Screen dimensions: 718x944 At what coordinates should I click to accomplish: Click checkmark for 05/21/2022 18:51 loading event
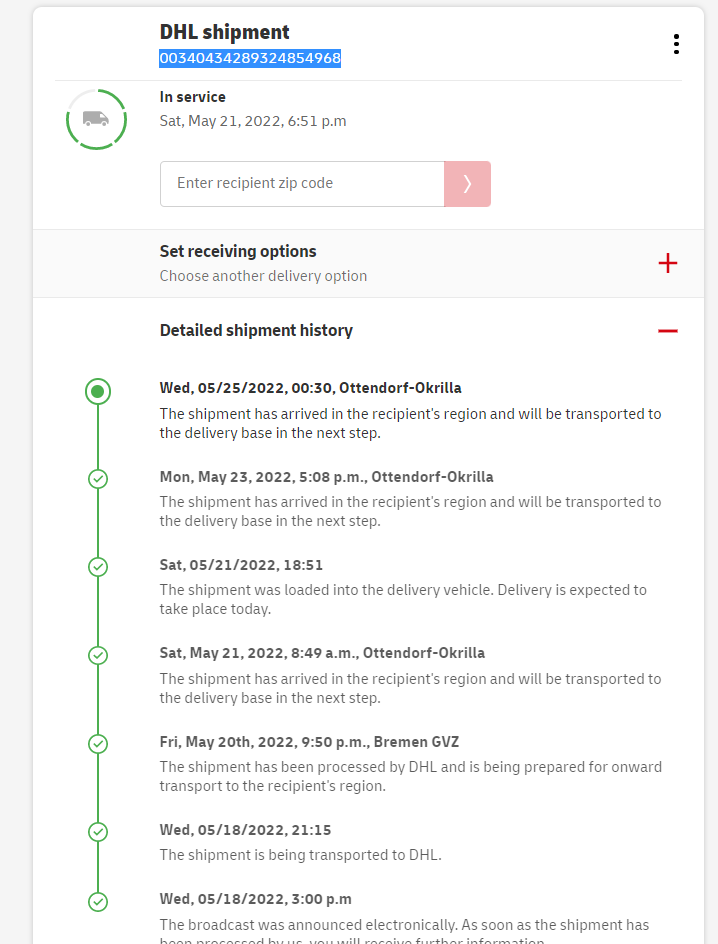(97, 567)
